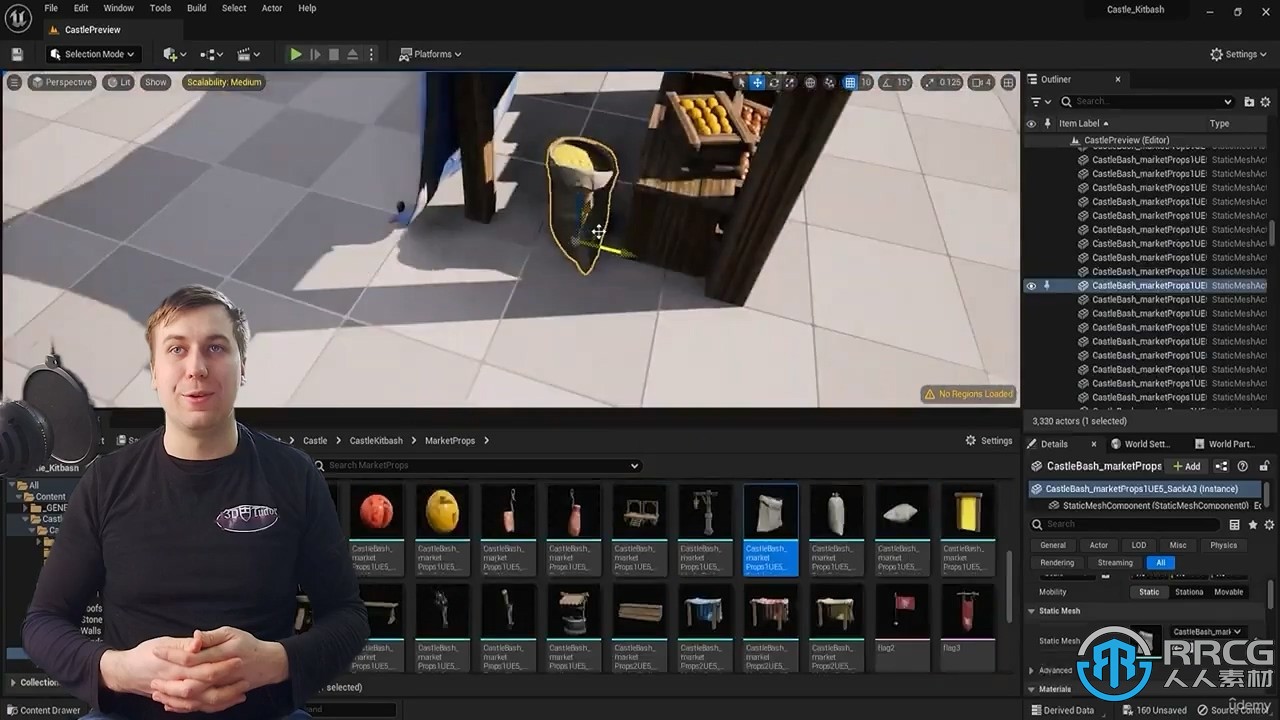Expand the Advanced section in Details
1280x720 pixels.
[1032, 670]
